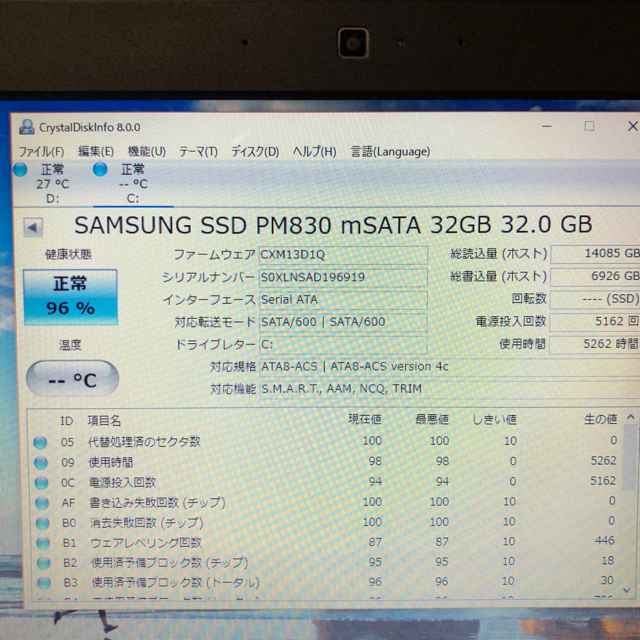
Task: Select the 電源投入回数 row in SMART list
Action: point(327,482)
